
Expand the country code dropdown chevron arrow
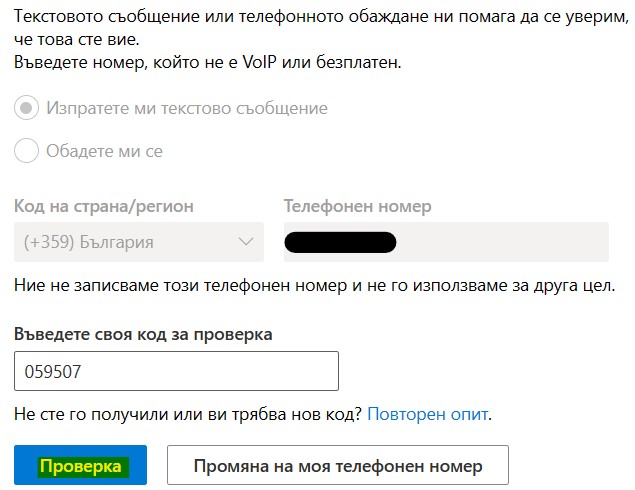(x=246, y=242)
